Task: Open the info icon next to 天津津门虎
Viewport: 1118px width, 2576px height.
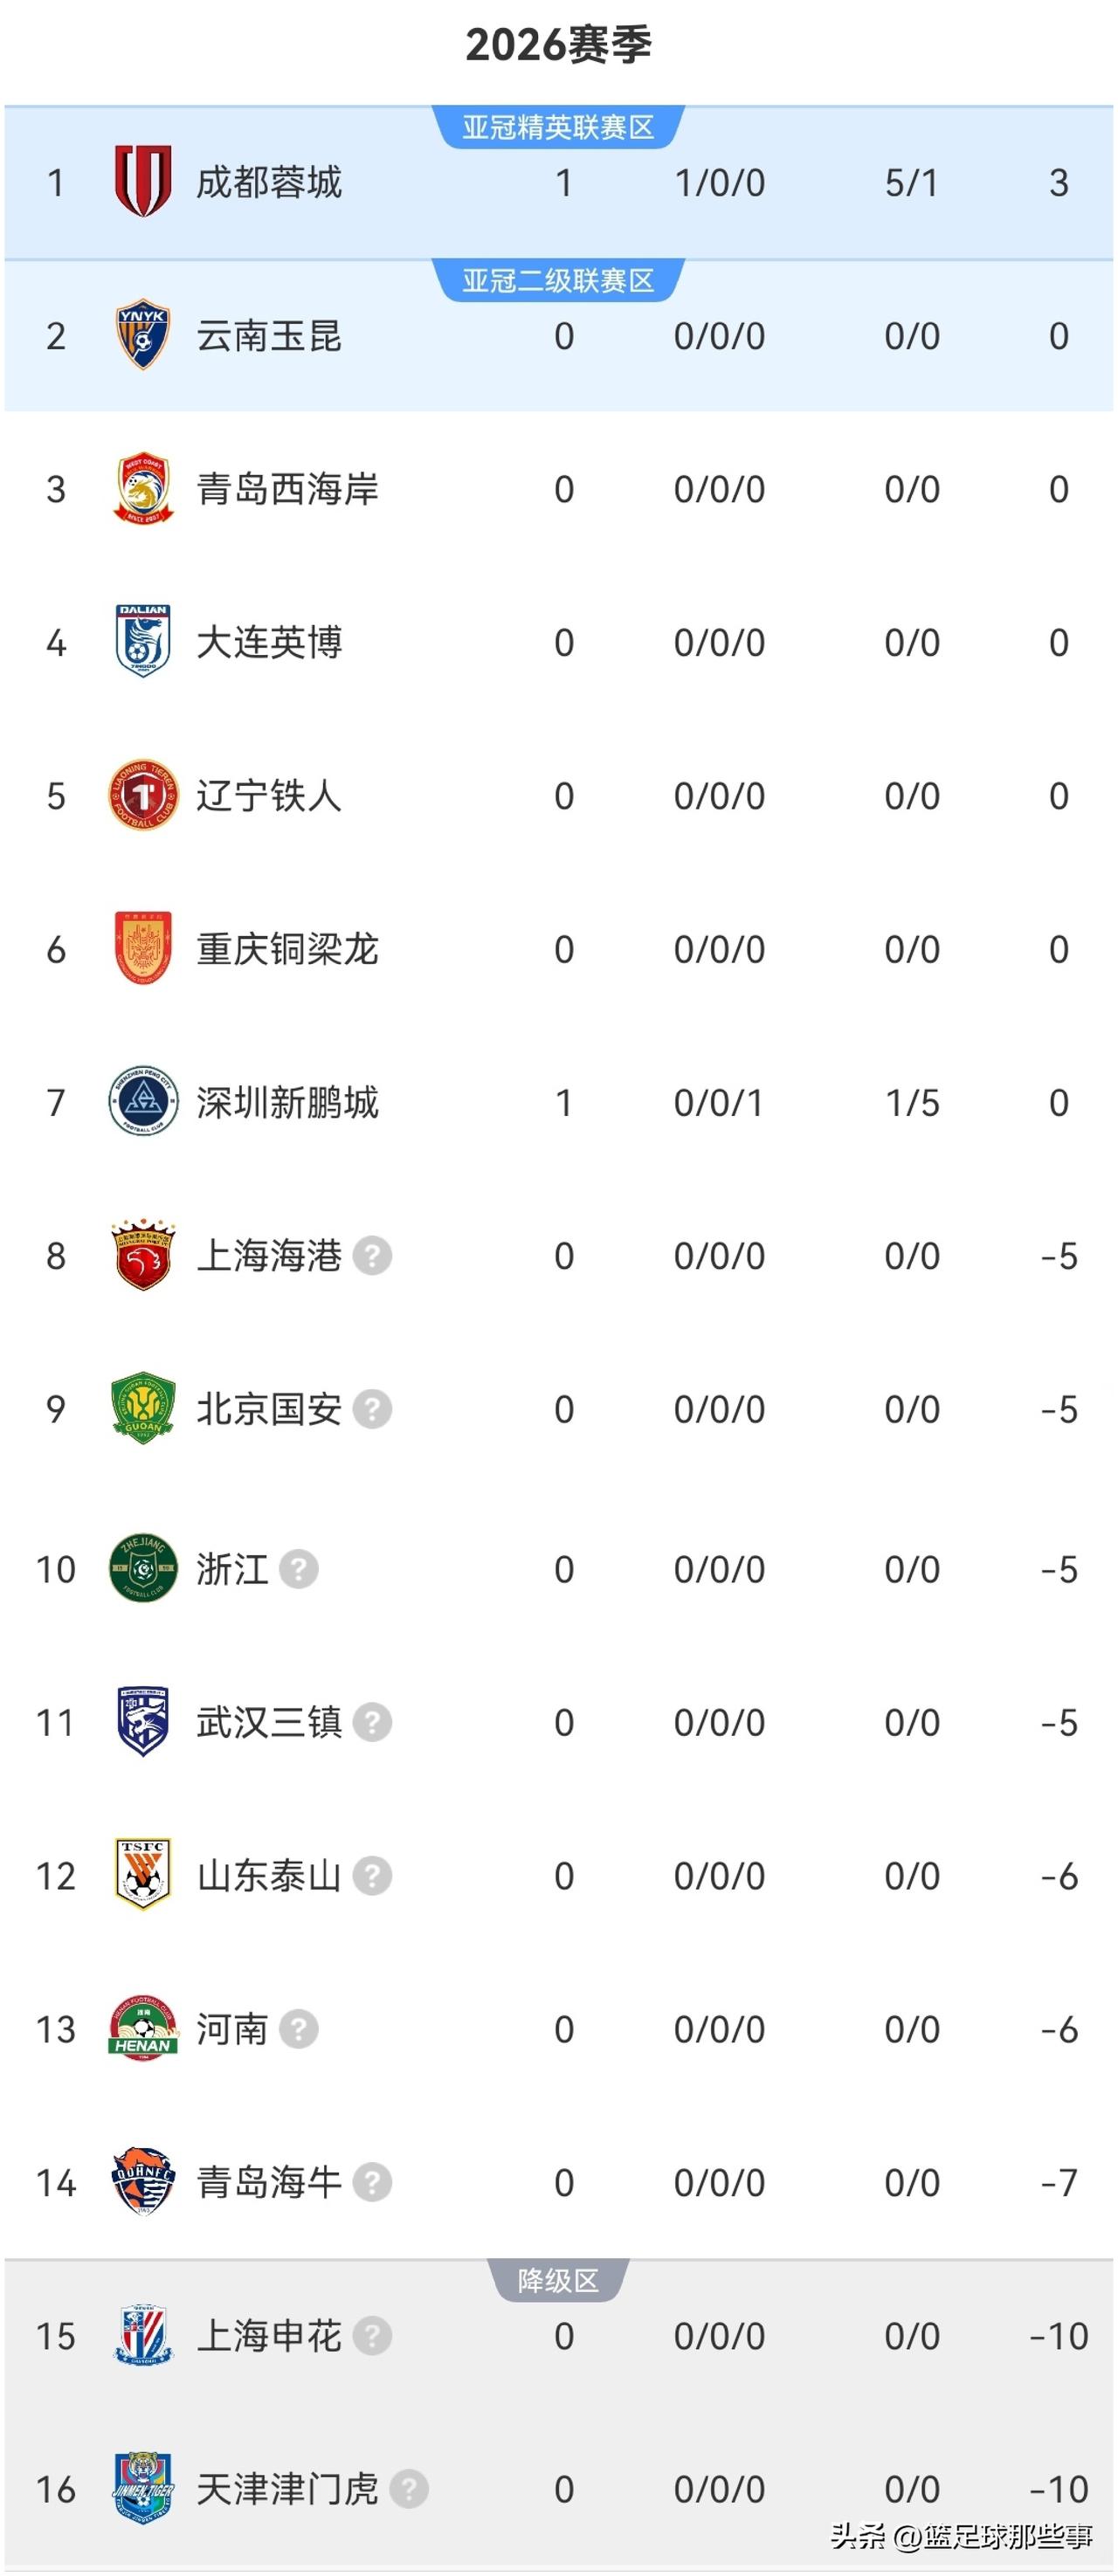Action: point(409,2489)
